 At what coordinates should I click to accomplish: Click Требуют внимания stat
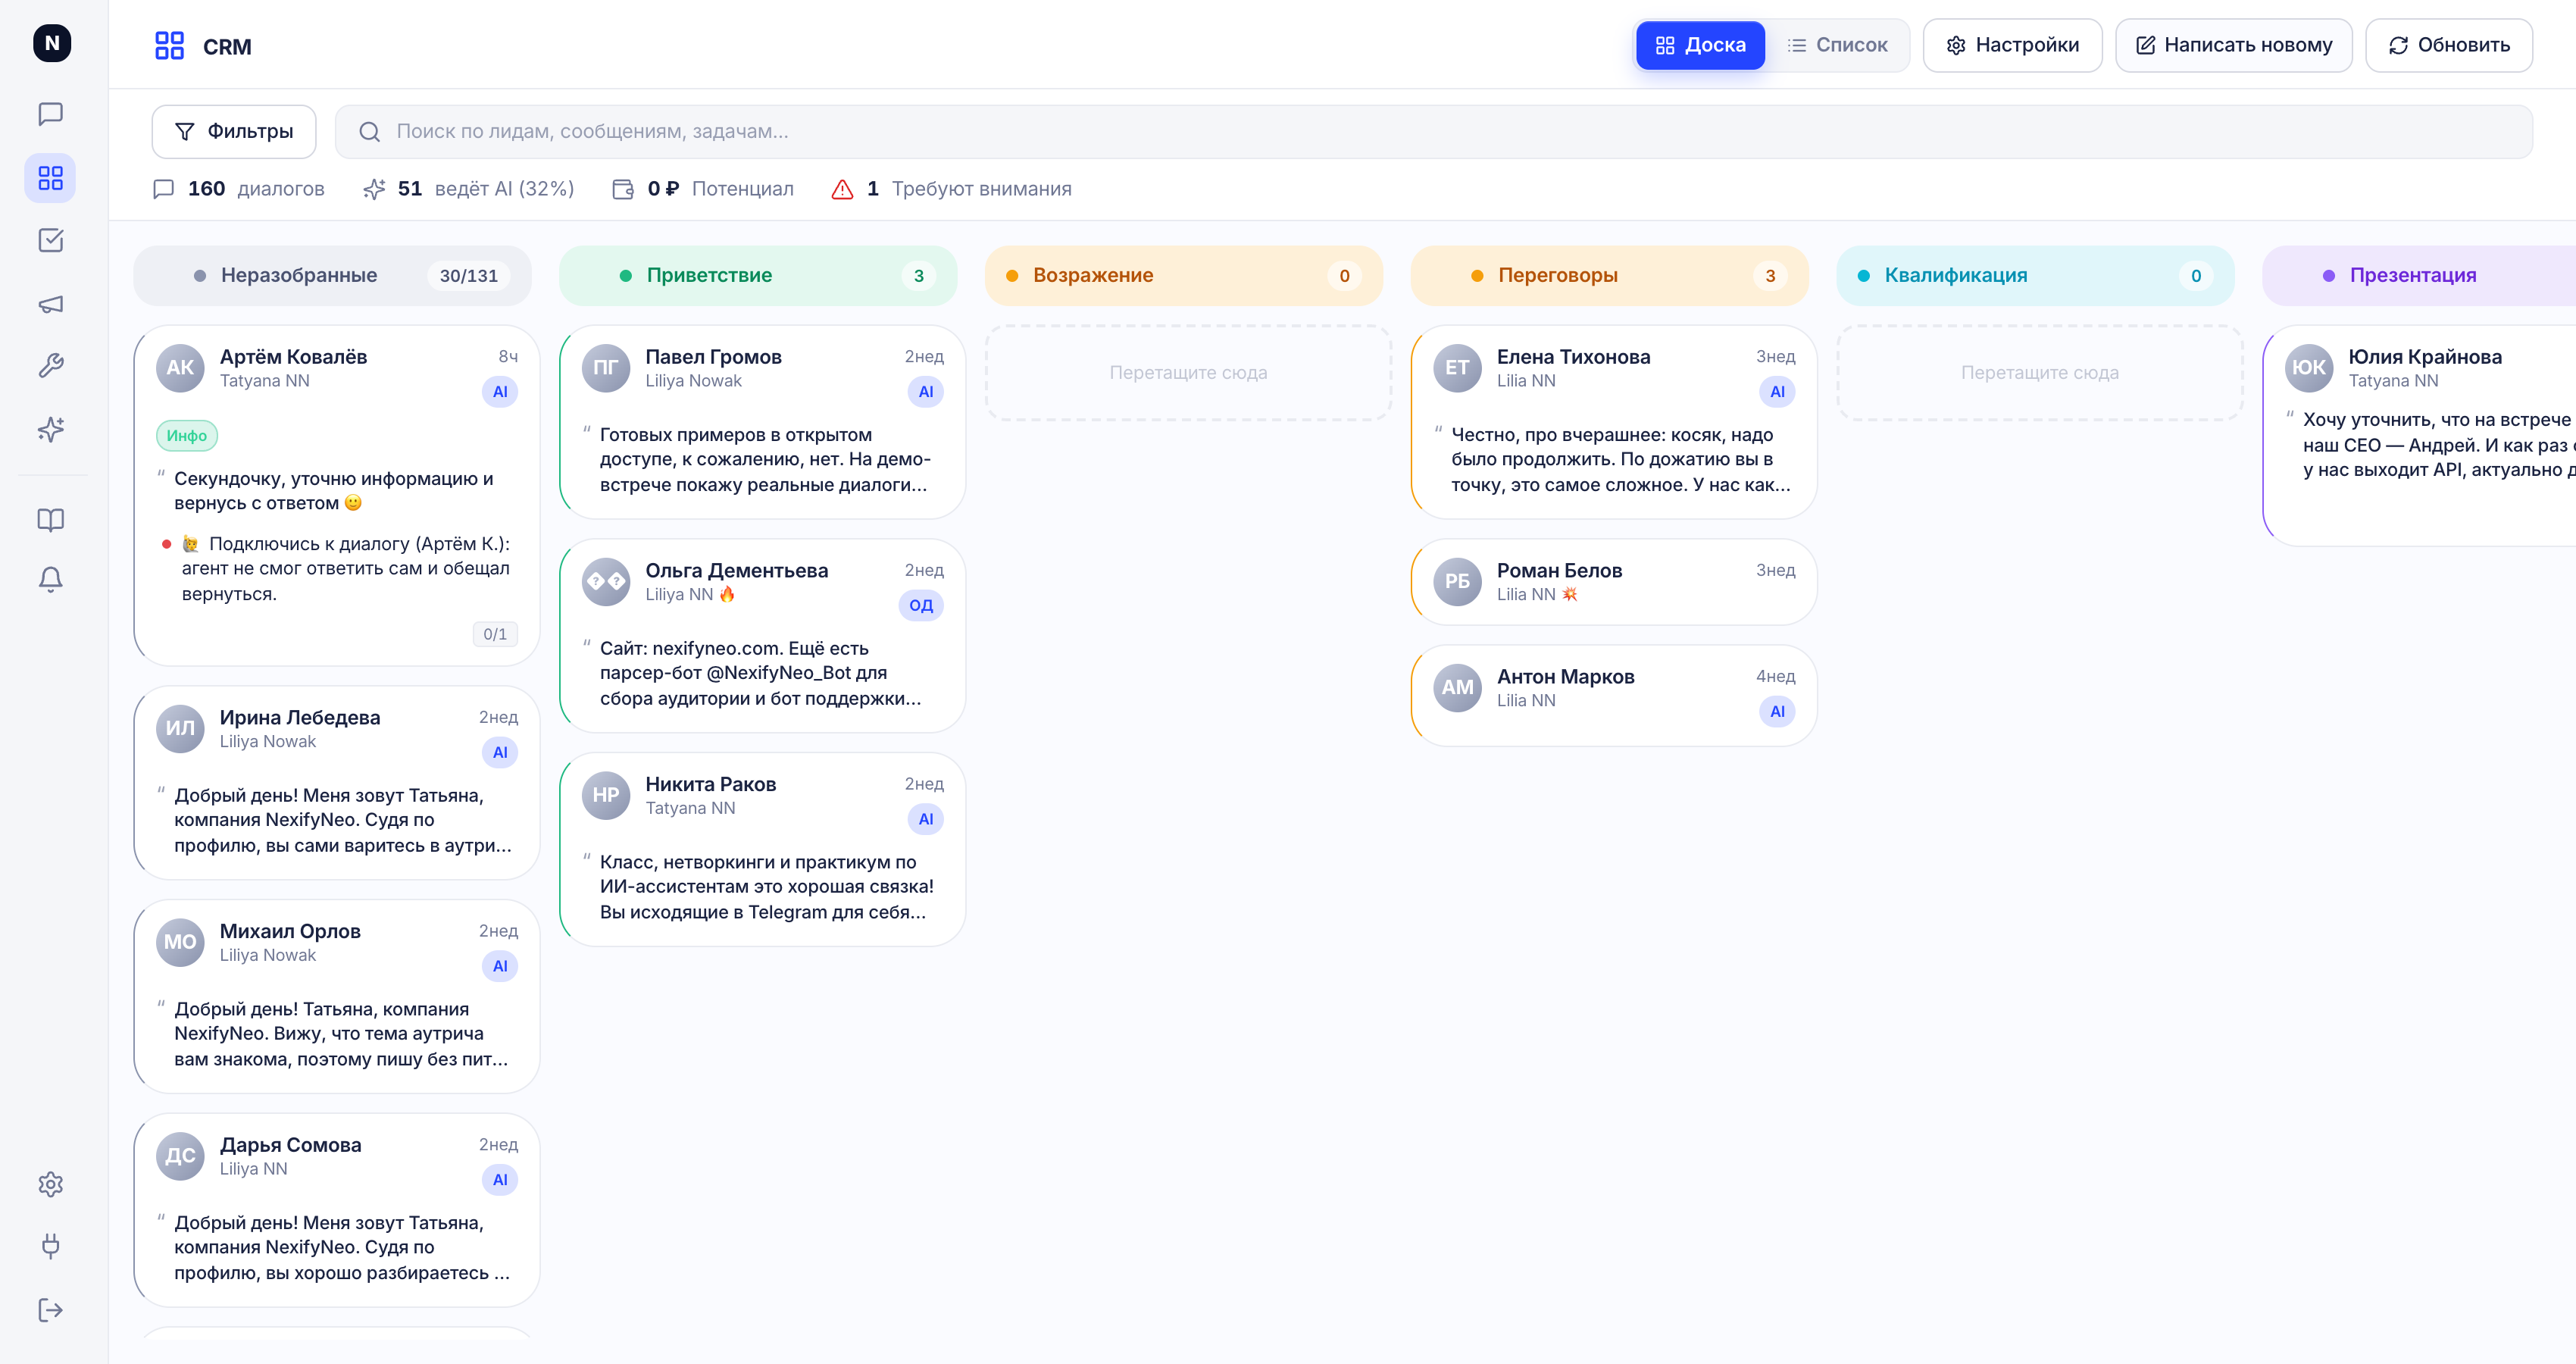[x=951, y=189]
